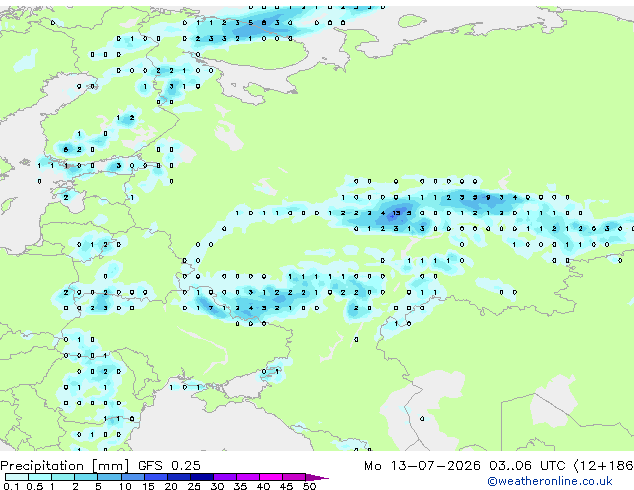The height and width of the screenshot is (490, 634).
Task: Click the "13" precipitation value on the map
Action: [x=396, y=213]
